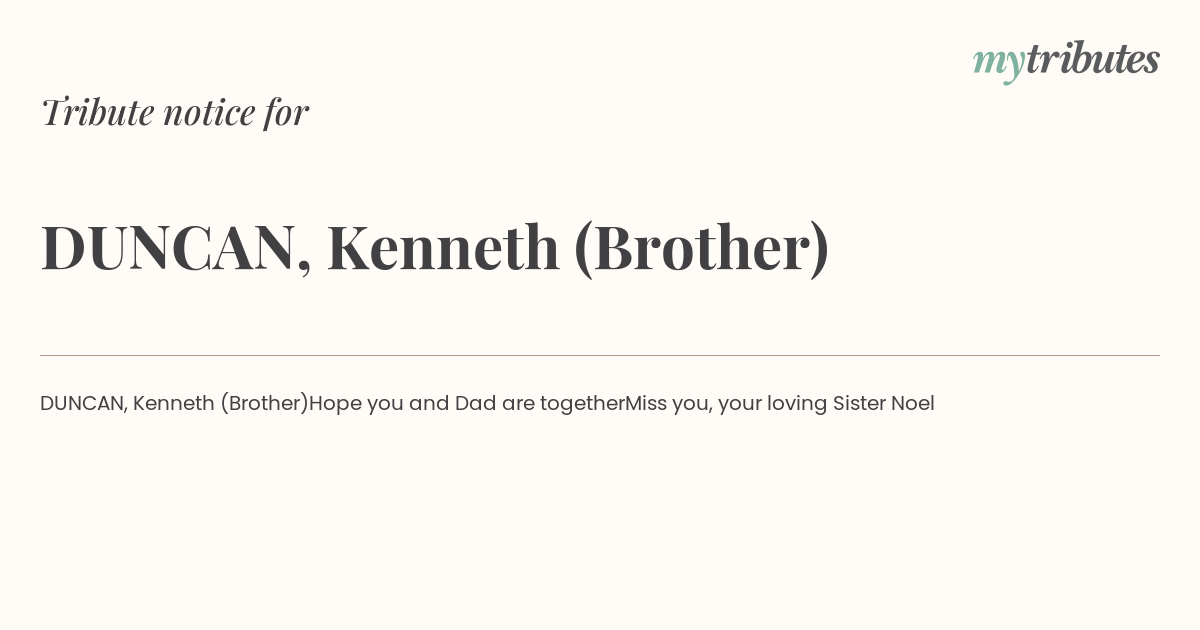The image size is (1200, 630).
Task: Click the green "my" in the logo
Action: click(999, 64)
